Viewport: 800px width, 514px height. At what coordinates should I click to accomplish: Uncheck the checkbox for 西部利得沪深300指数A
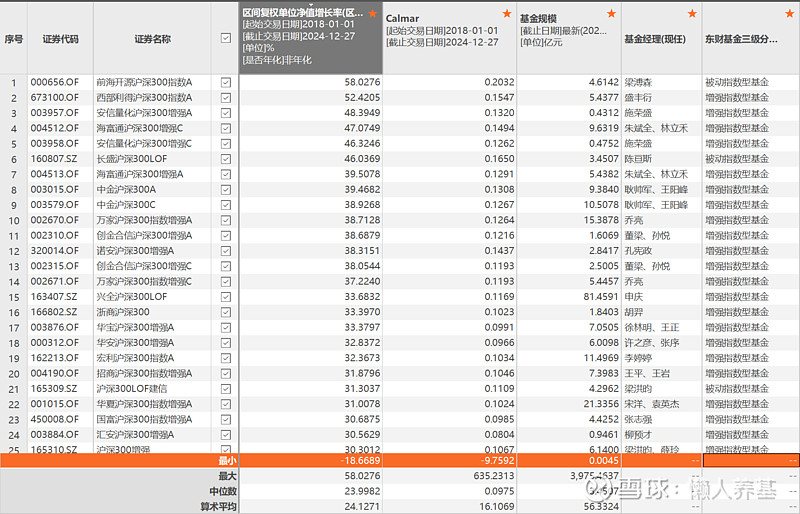click(x=226, y=97)
